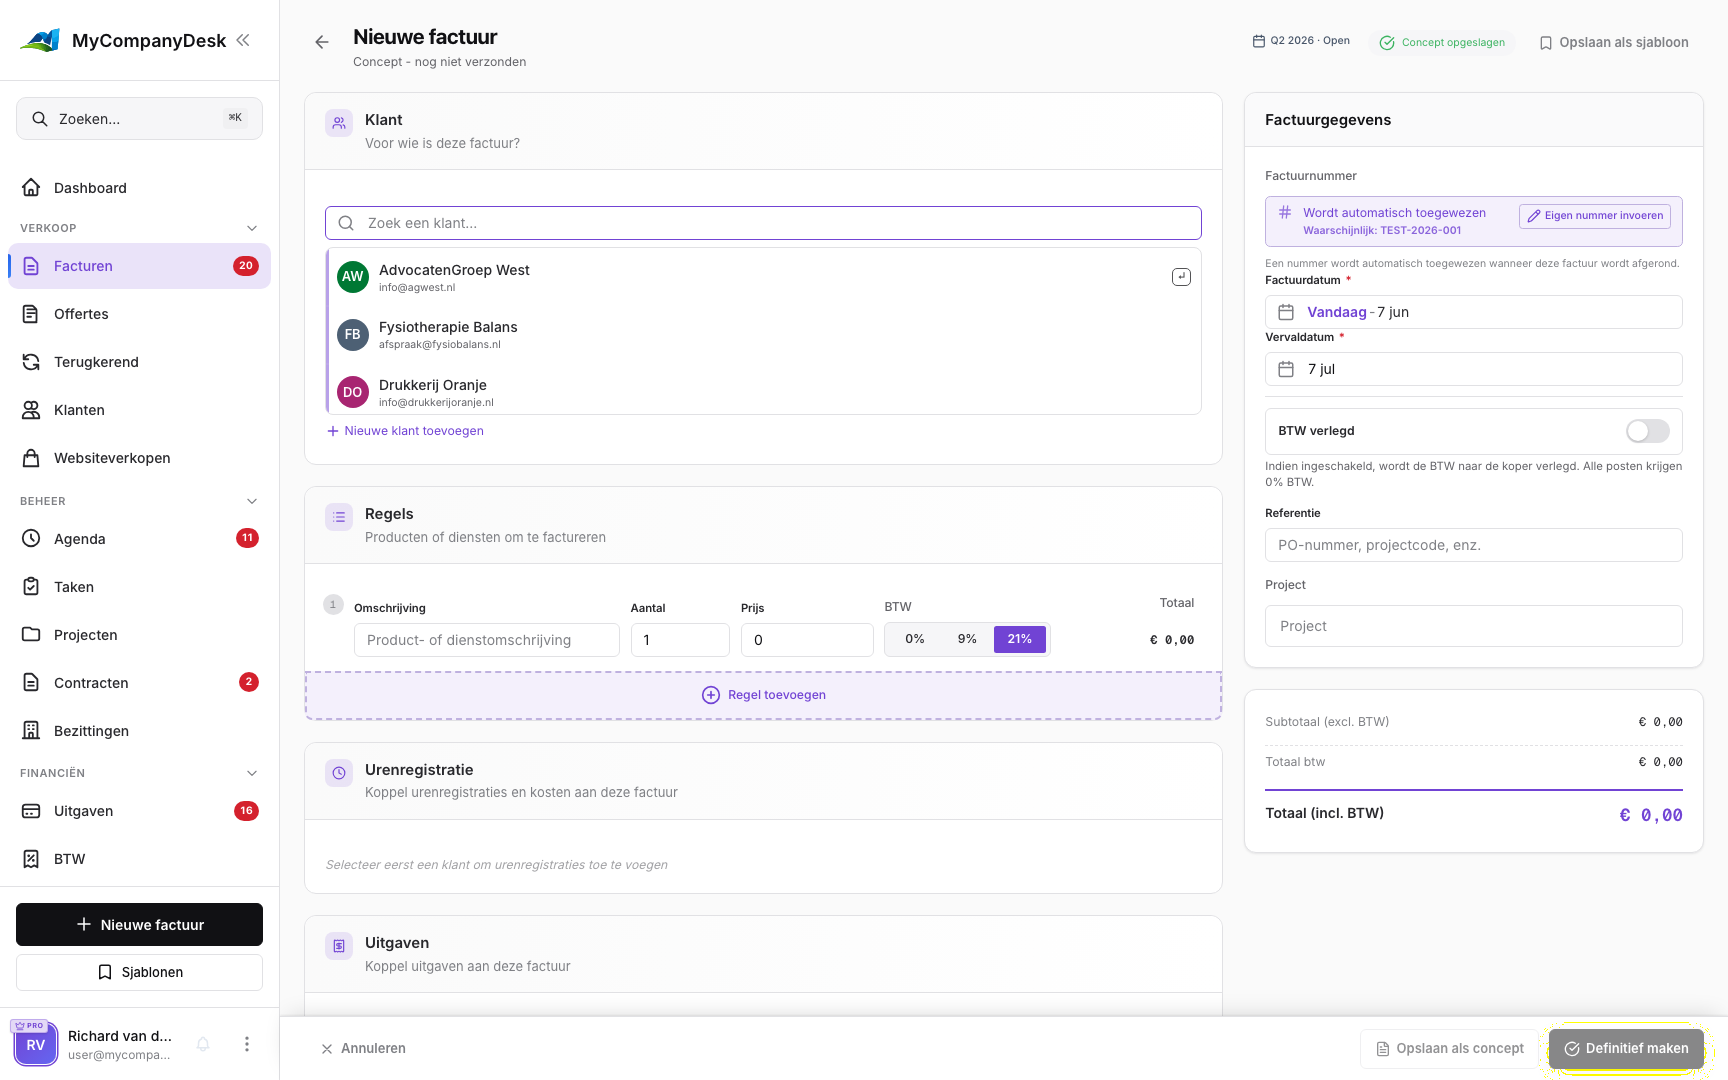Click the hash icon in Factuurnummer box
Screen dimensions: 1728x1080
(x=1285, y=212)
